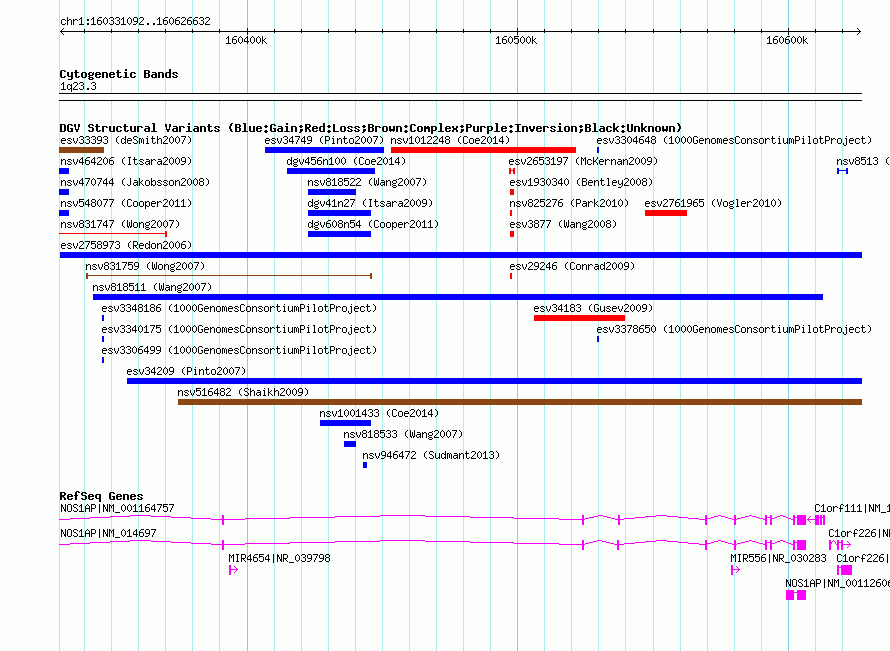Open esv34209 (Pinto2007) variant label
Screen dimensions: 890x651
(x=186, y=371)
